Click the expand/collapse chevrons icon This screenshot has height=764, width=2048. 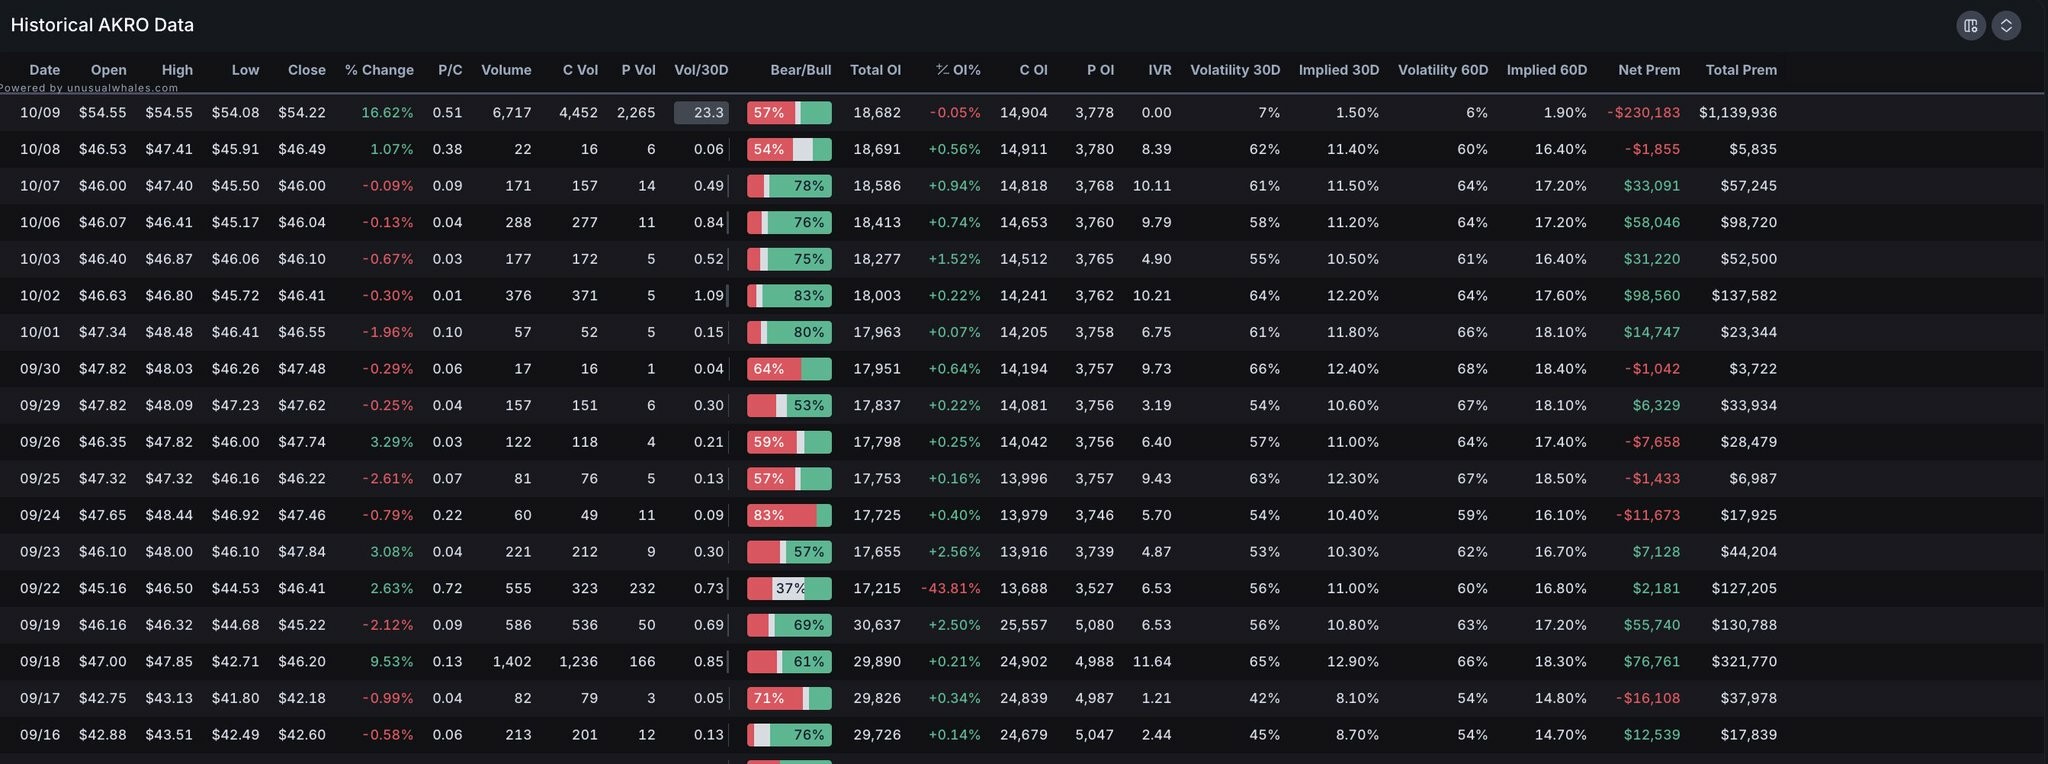pos(2006,26)
